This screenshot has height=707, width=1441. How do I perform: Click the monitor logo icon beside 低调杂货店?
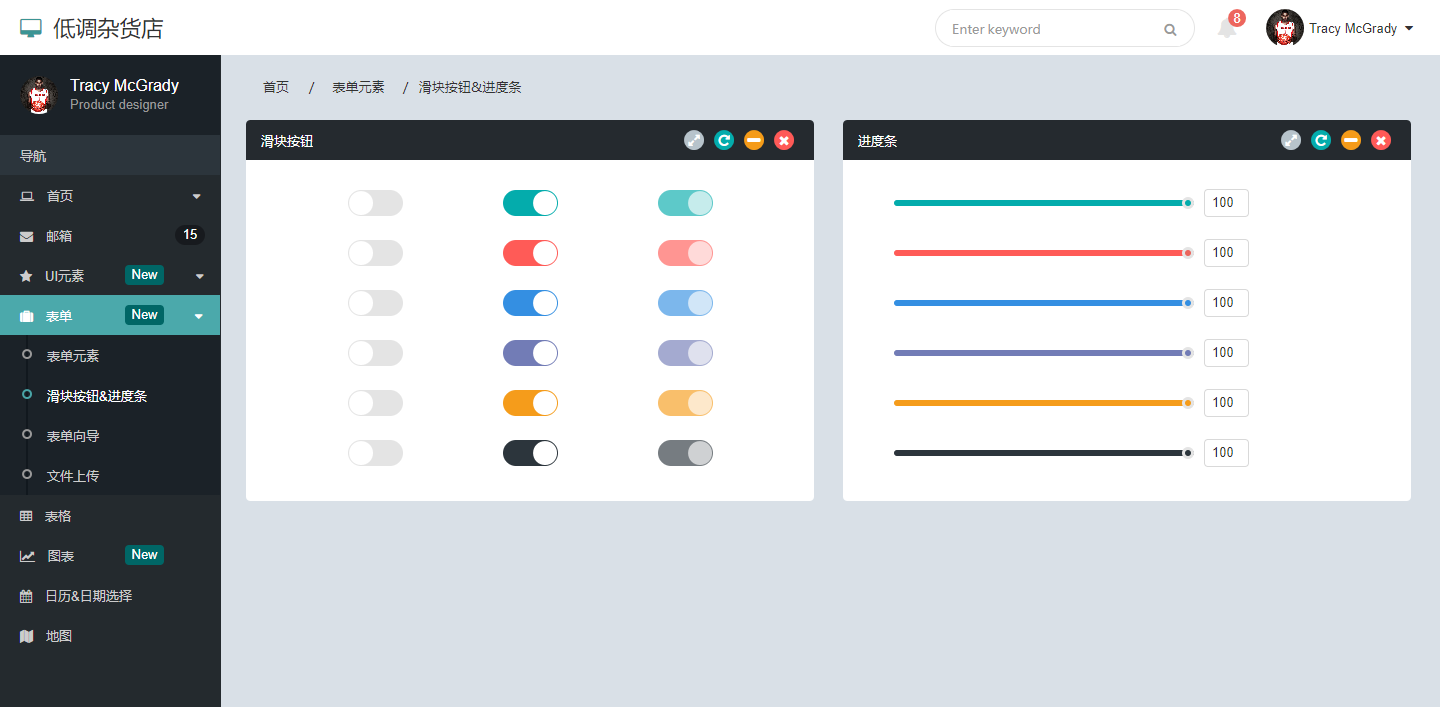[31, 29]
